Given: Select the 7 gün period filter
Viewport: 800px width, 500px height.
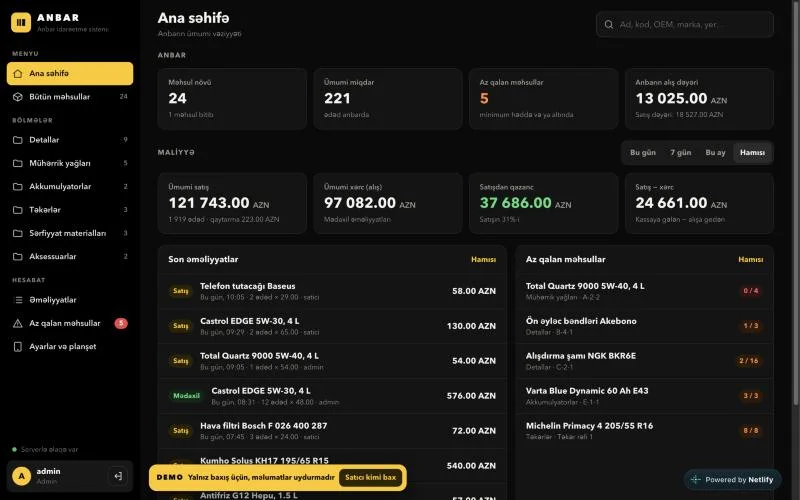Looking at the screenshot, I should pos(681,153).
